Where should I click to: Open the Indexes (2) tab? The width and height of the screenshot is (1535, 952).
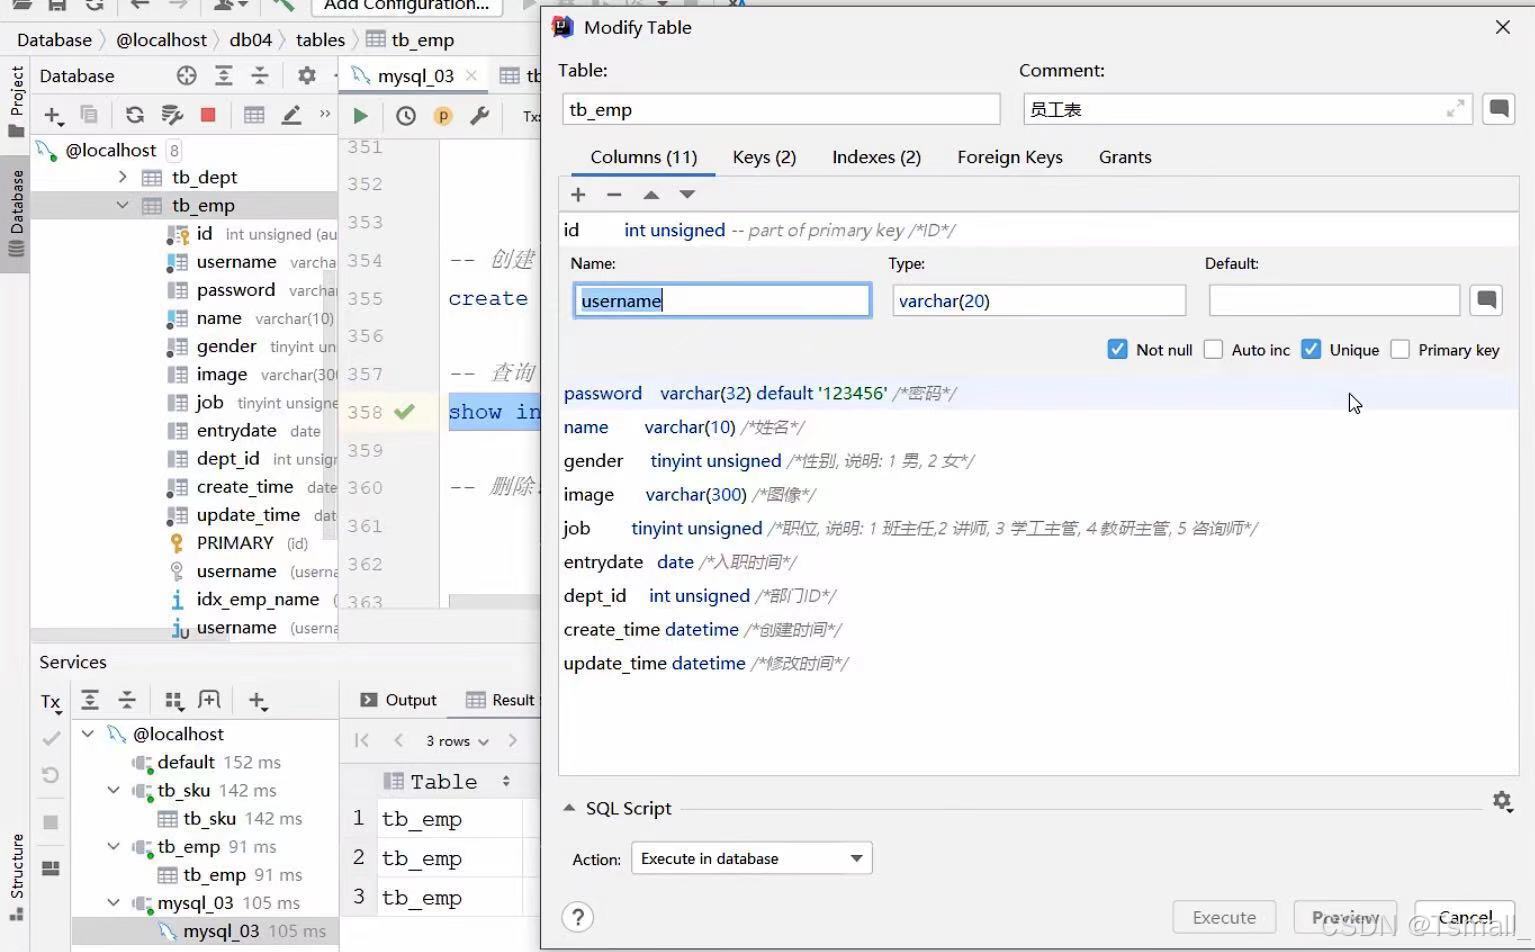pos(876,157)
